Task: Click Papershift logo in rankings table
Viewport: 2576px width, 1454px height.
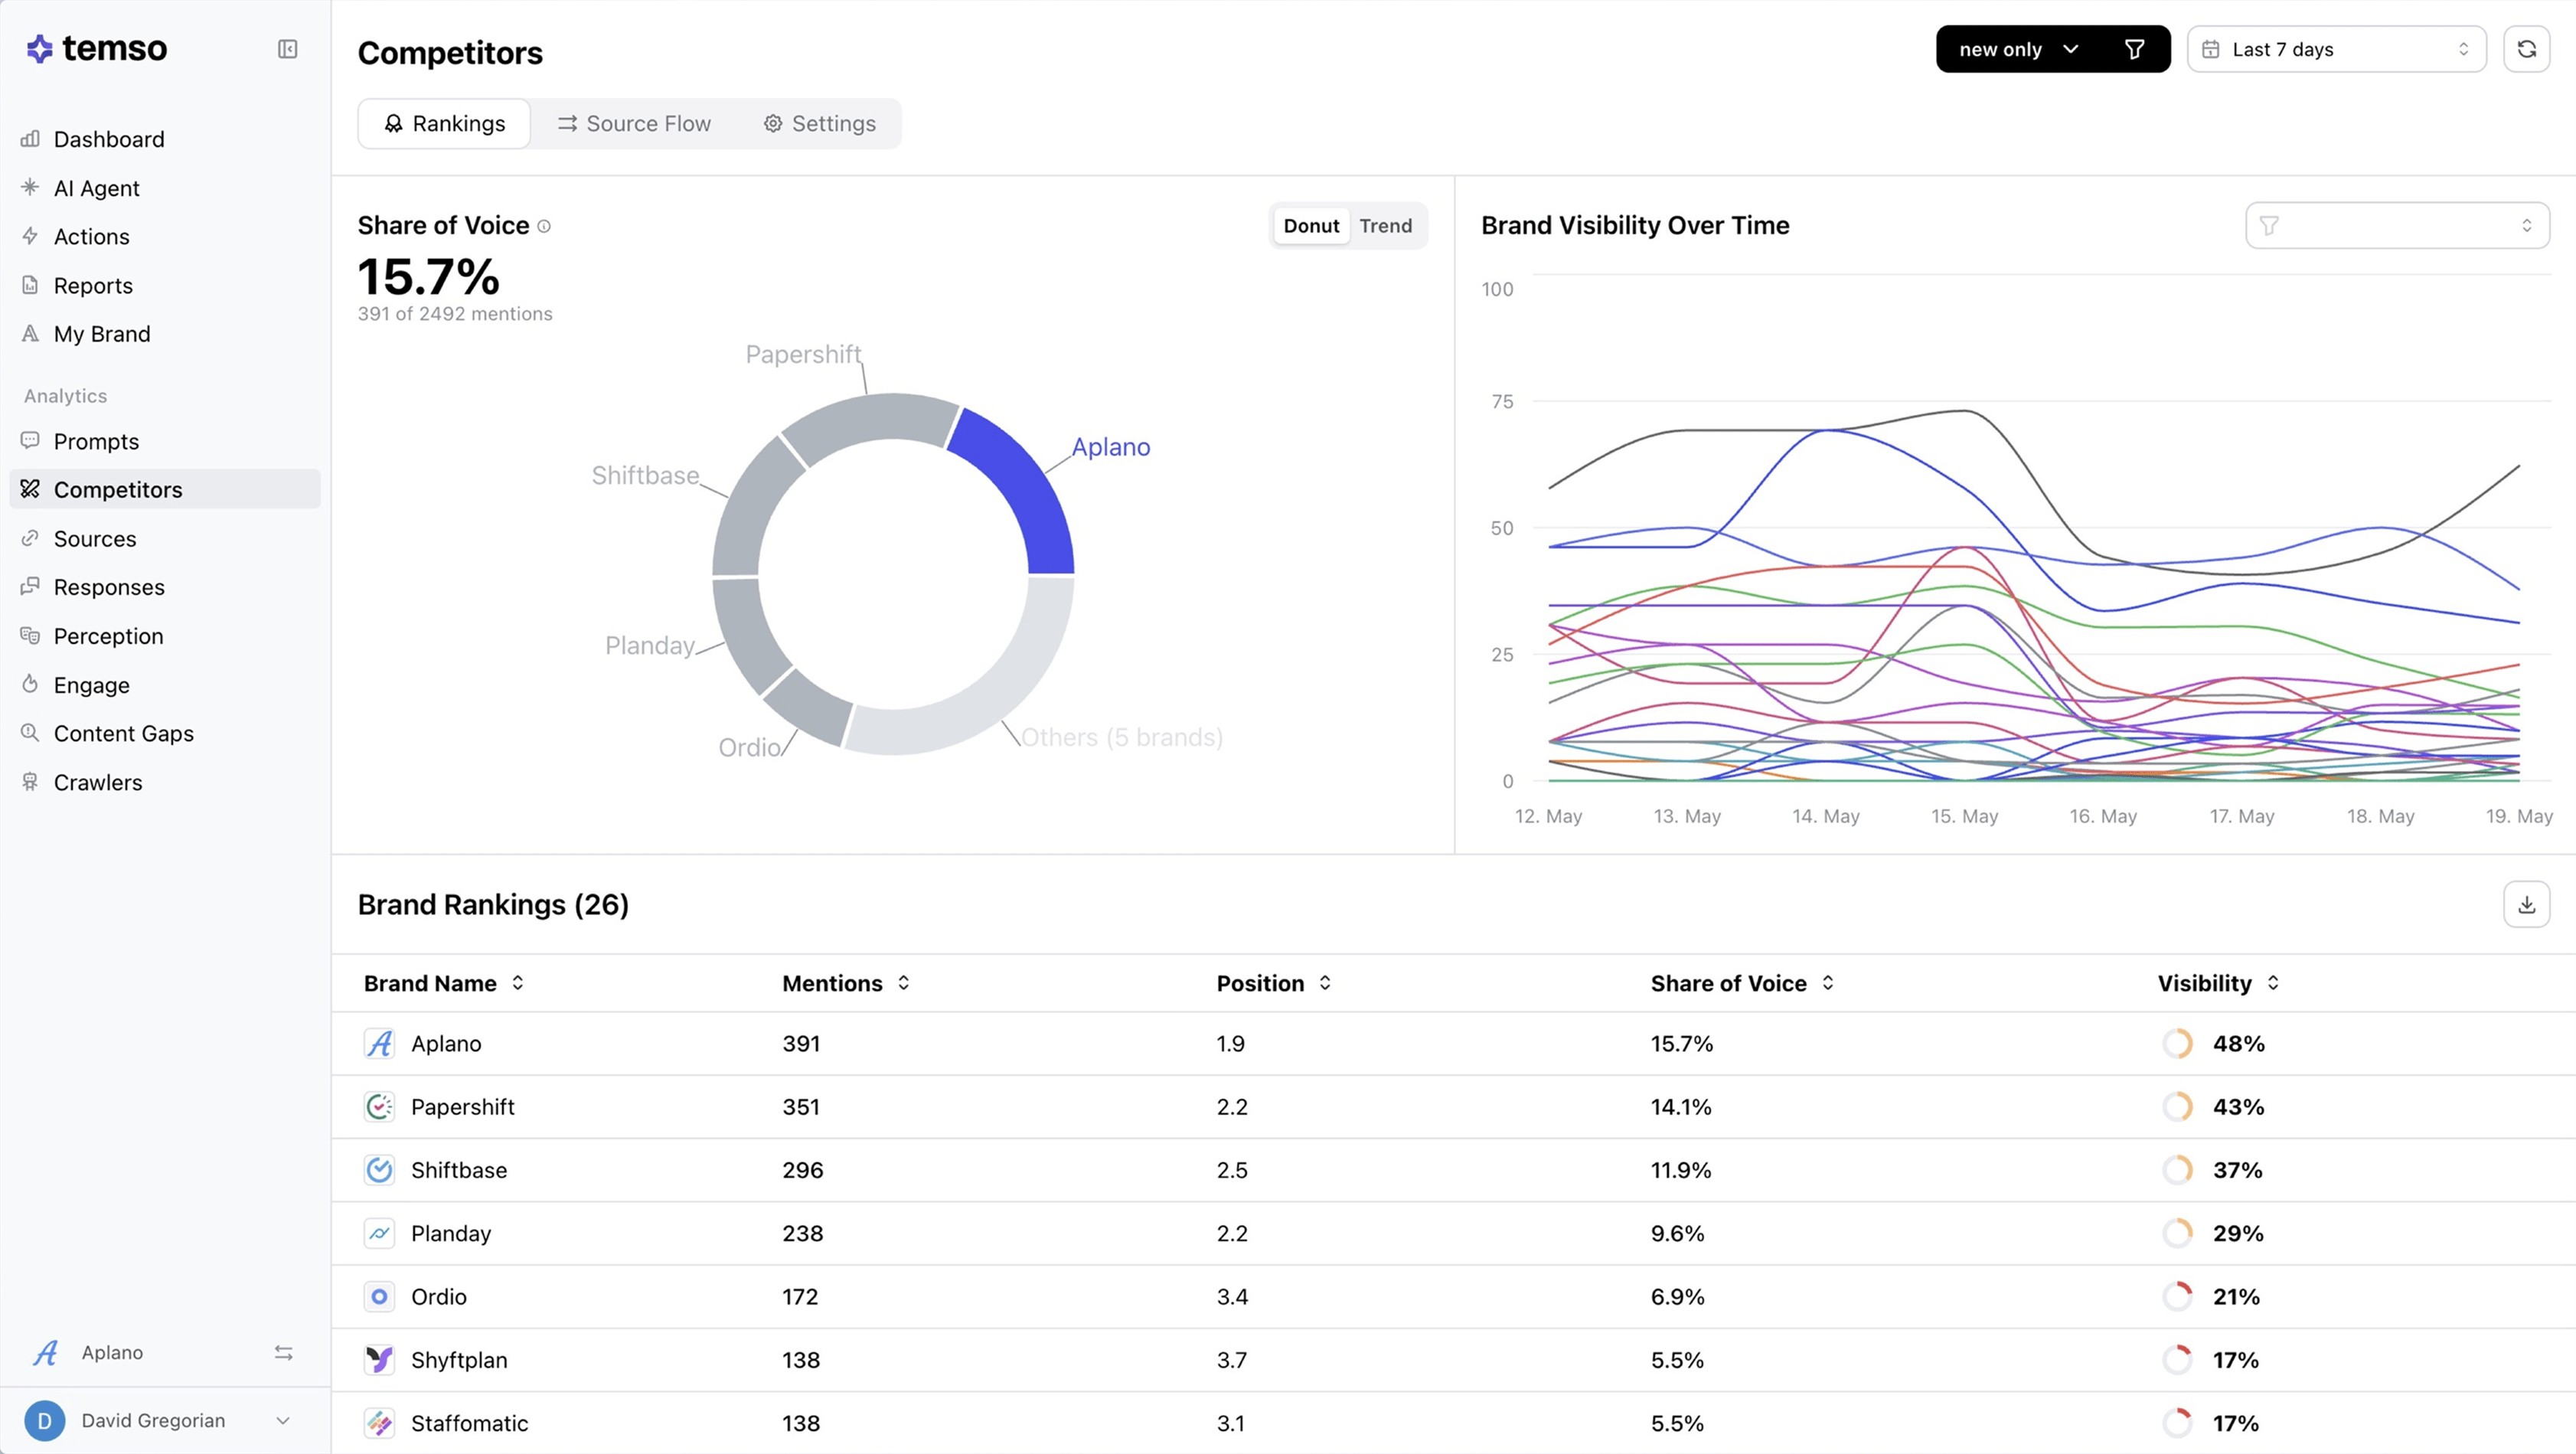Action: tap(379, 1106)
